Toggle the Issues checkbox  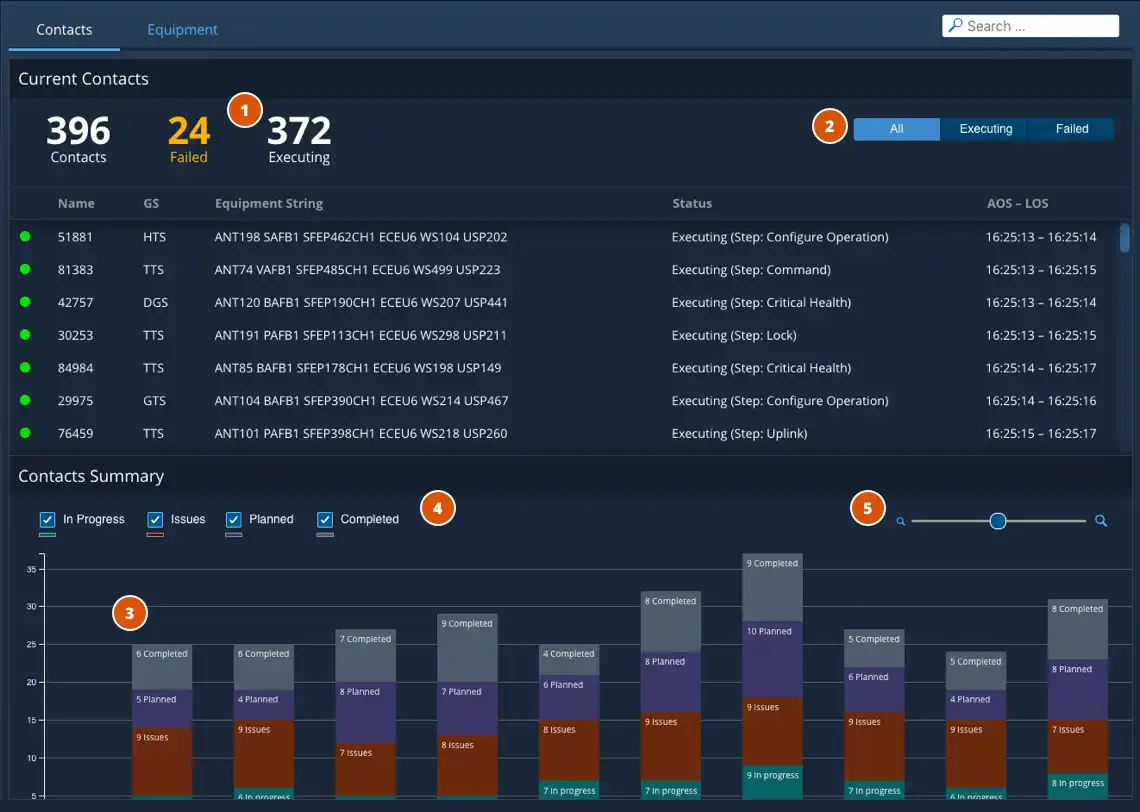pyautogui.click(x=155, y=520)
